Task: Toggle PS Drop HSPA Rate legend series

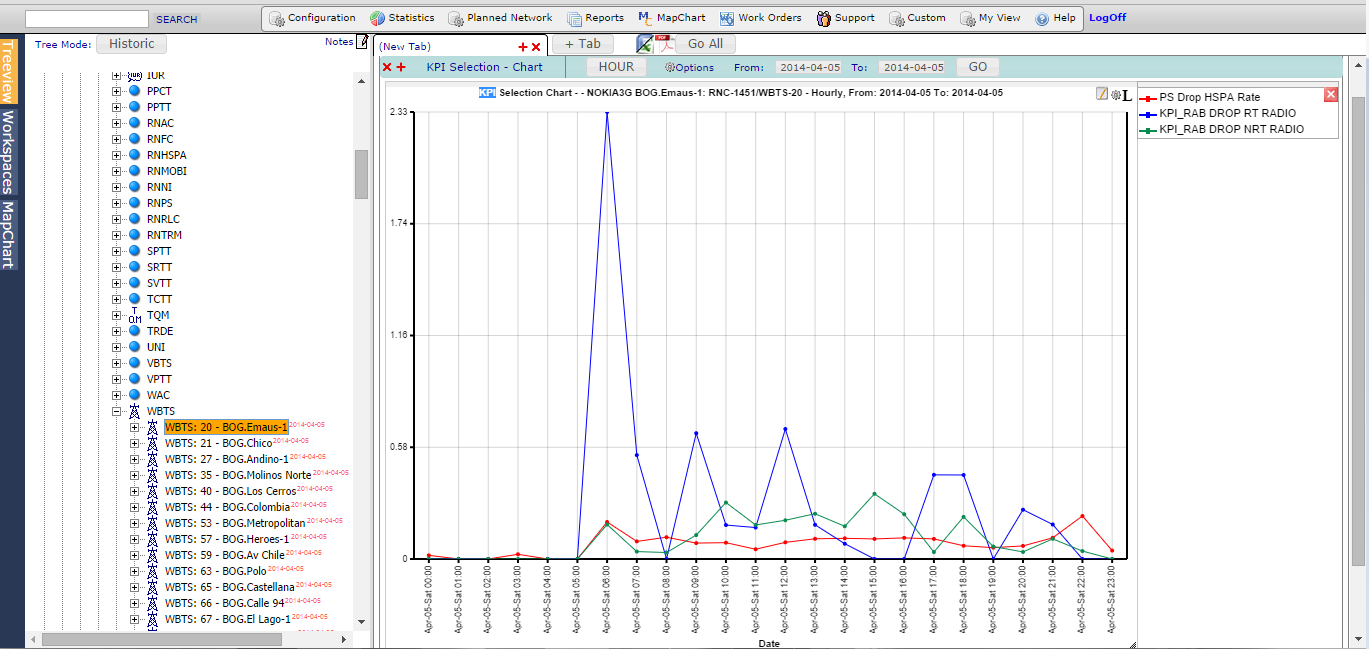Action: point(1209,98)
